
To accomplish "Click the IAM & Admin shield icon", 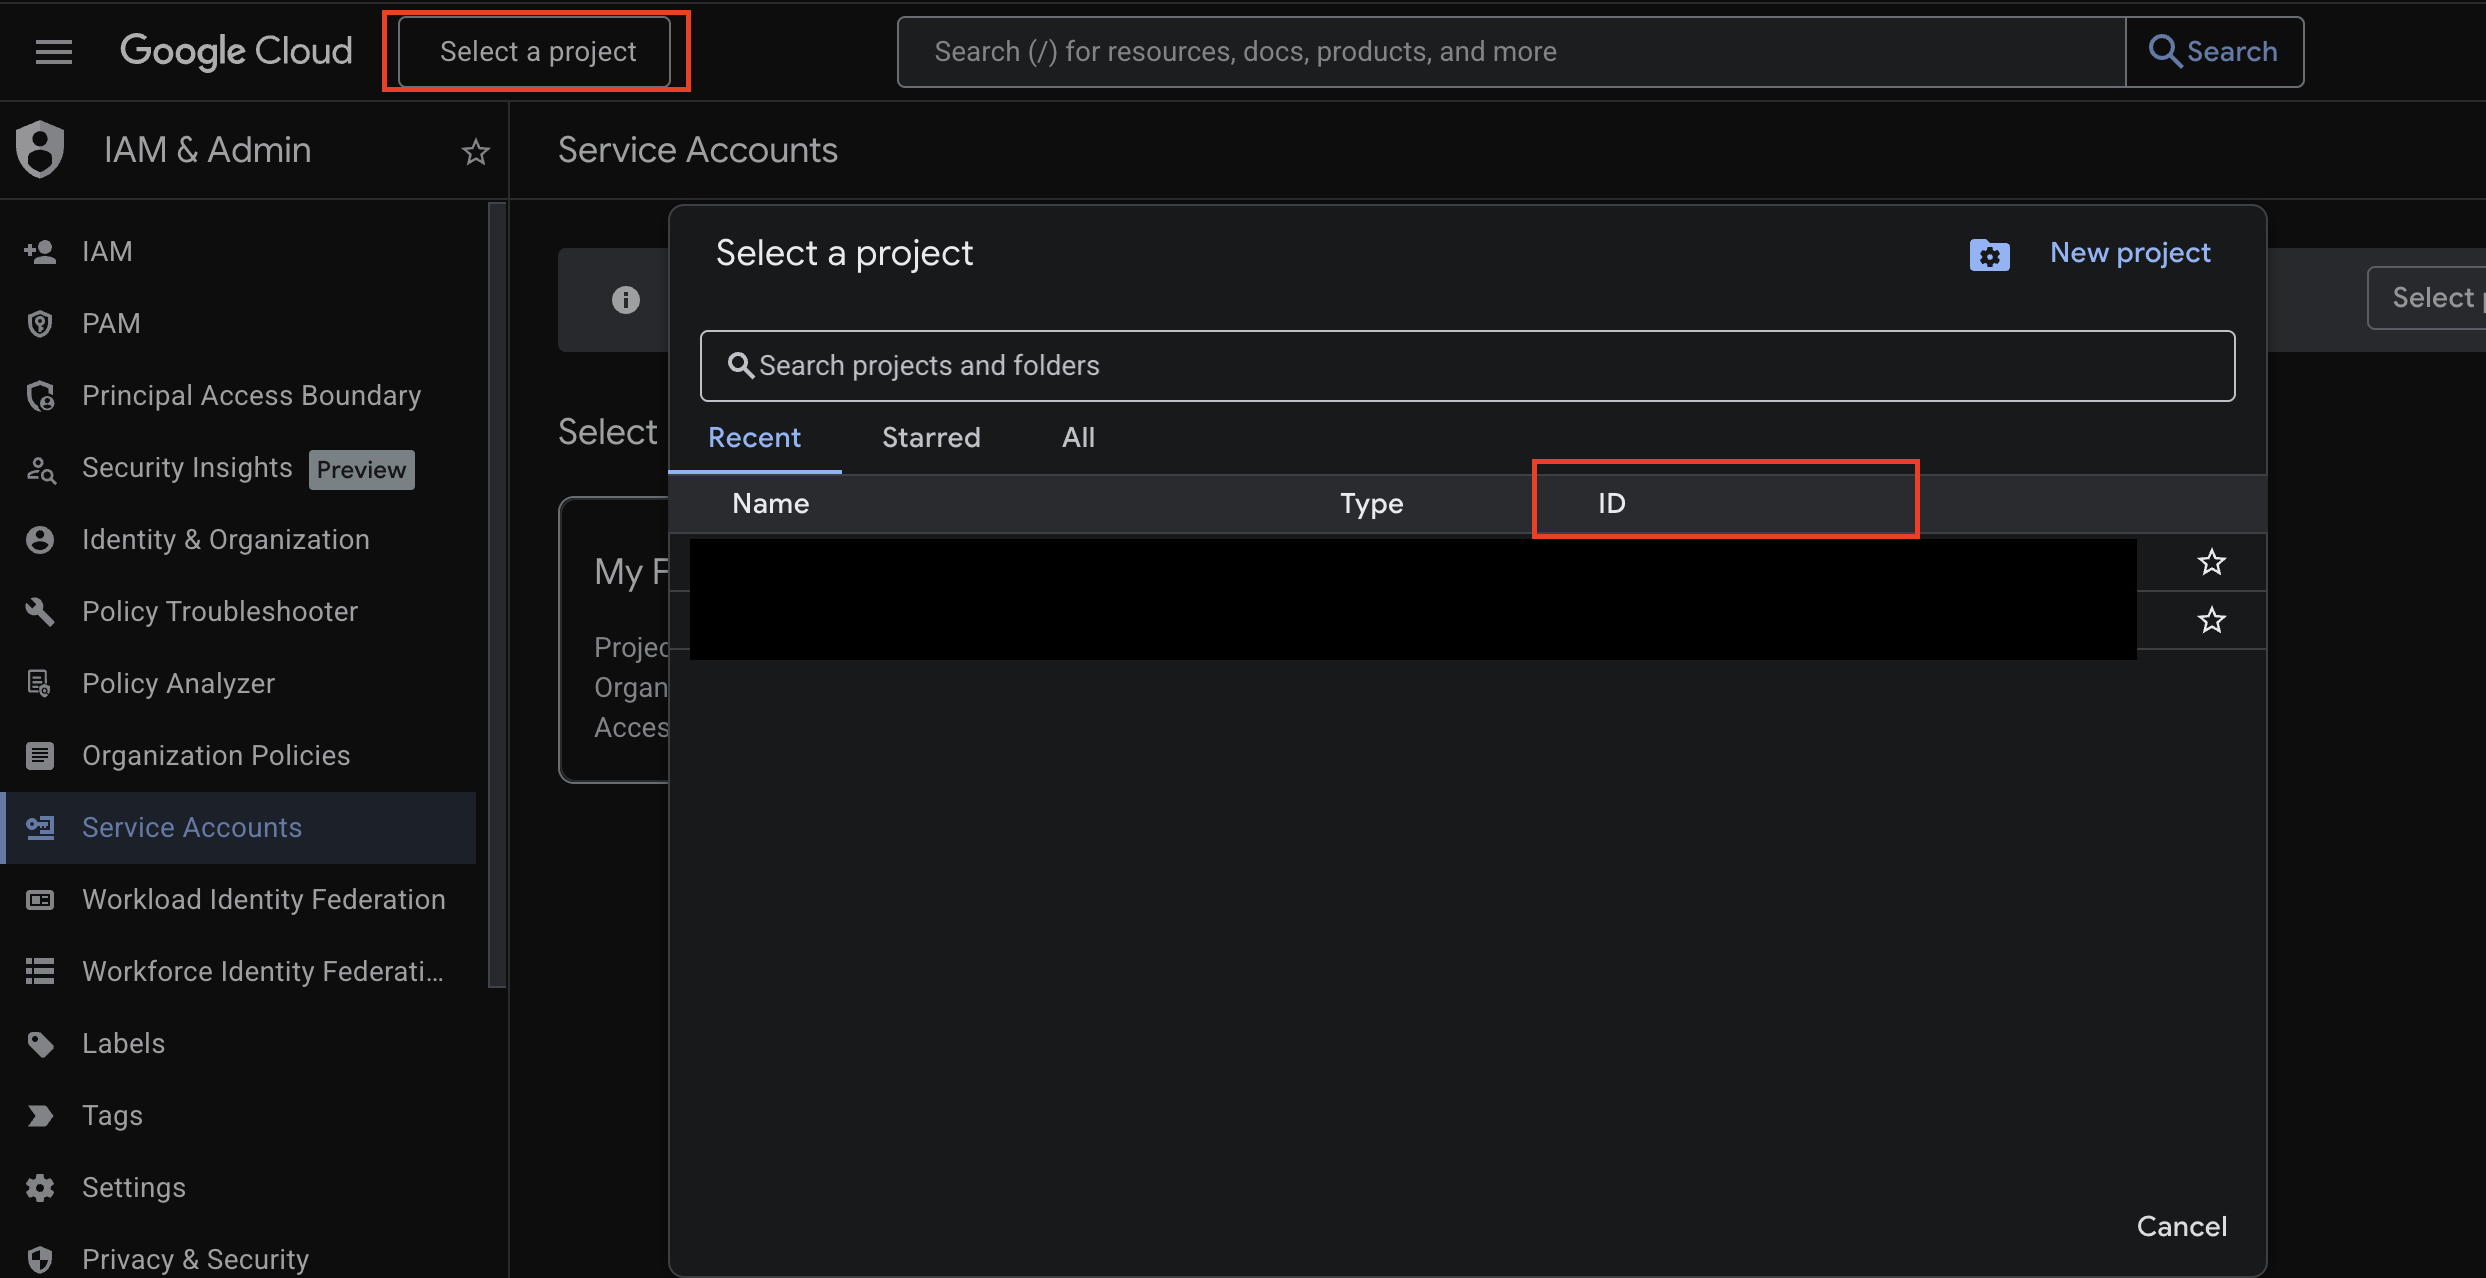I will pos(40,150).
